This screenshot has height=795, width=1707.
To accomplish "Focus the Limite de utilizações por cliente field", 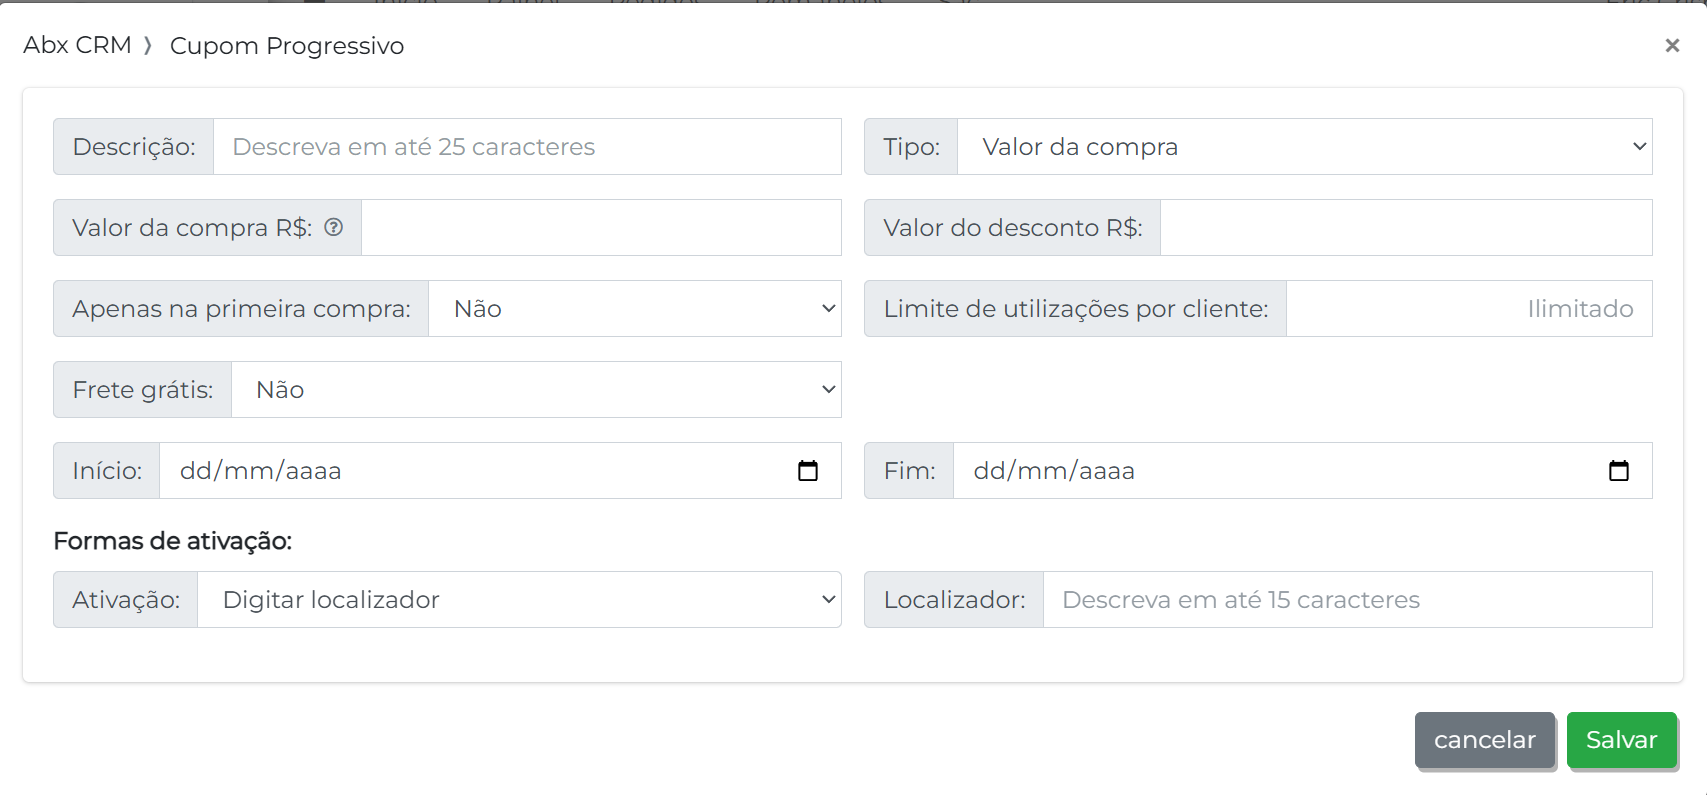I will click(1468, 309).
